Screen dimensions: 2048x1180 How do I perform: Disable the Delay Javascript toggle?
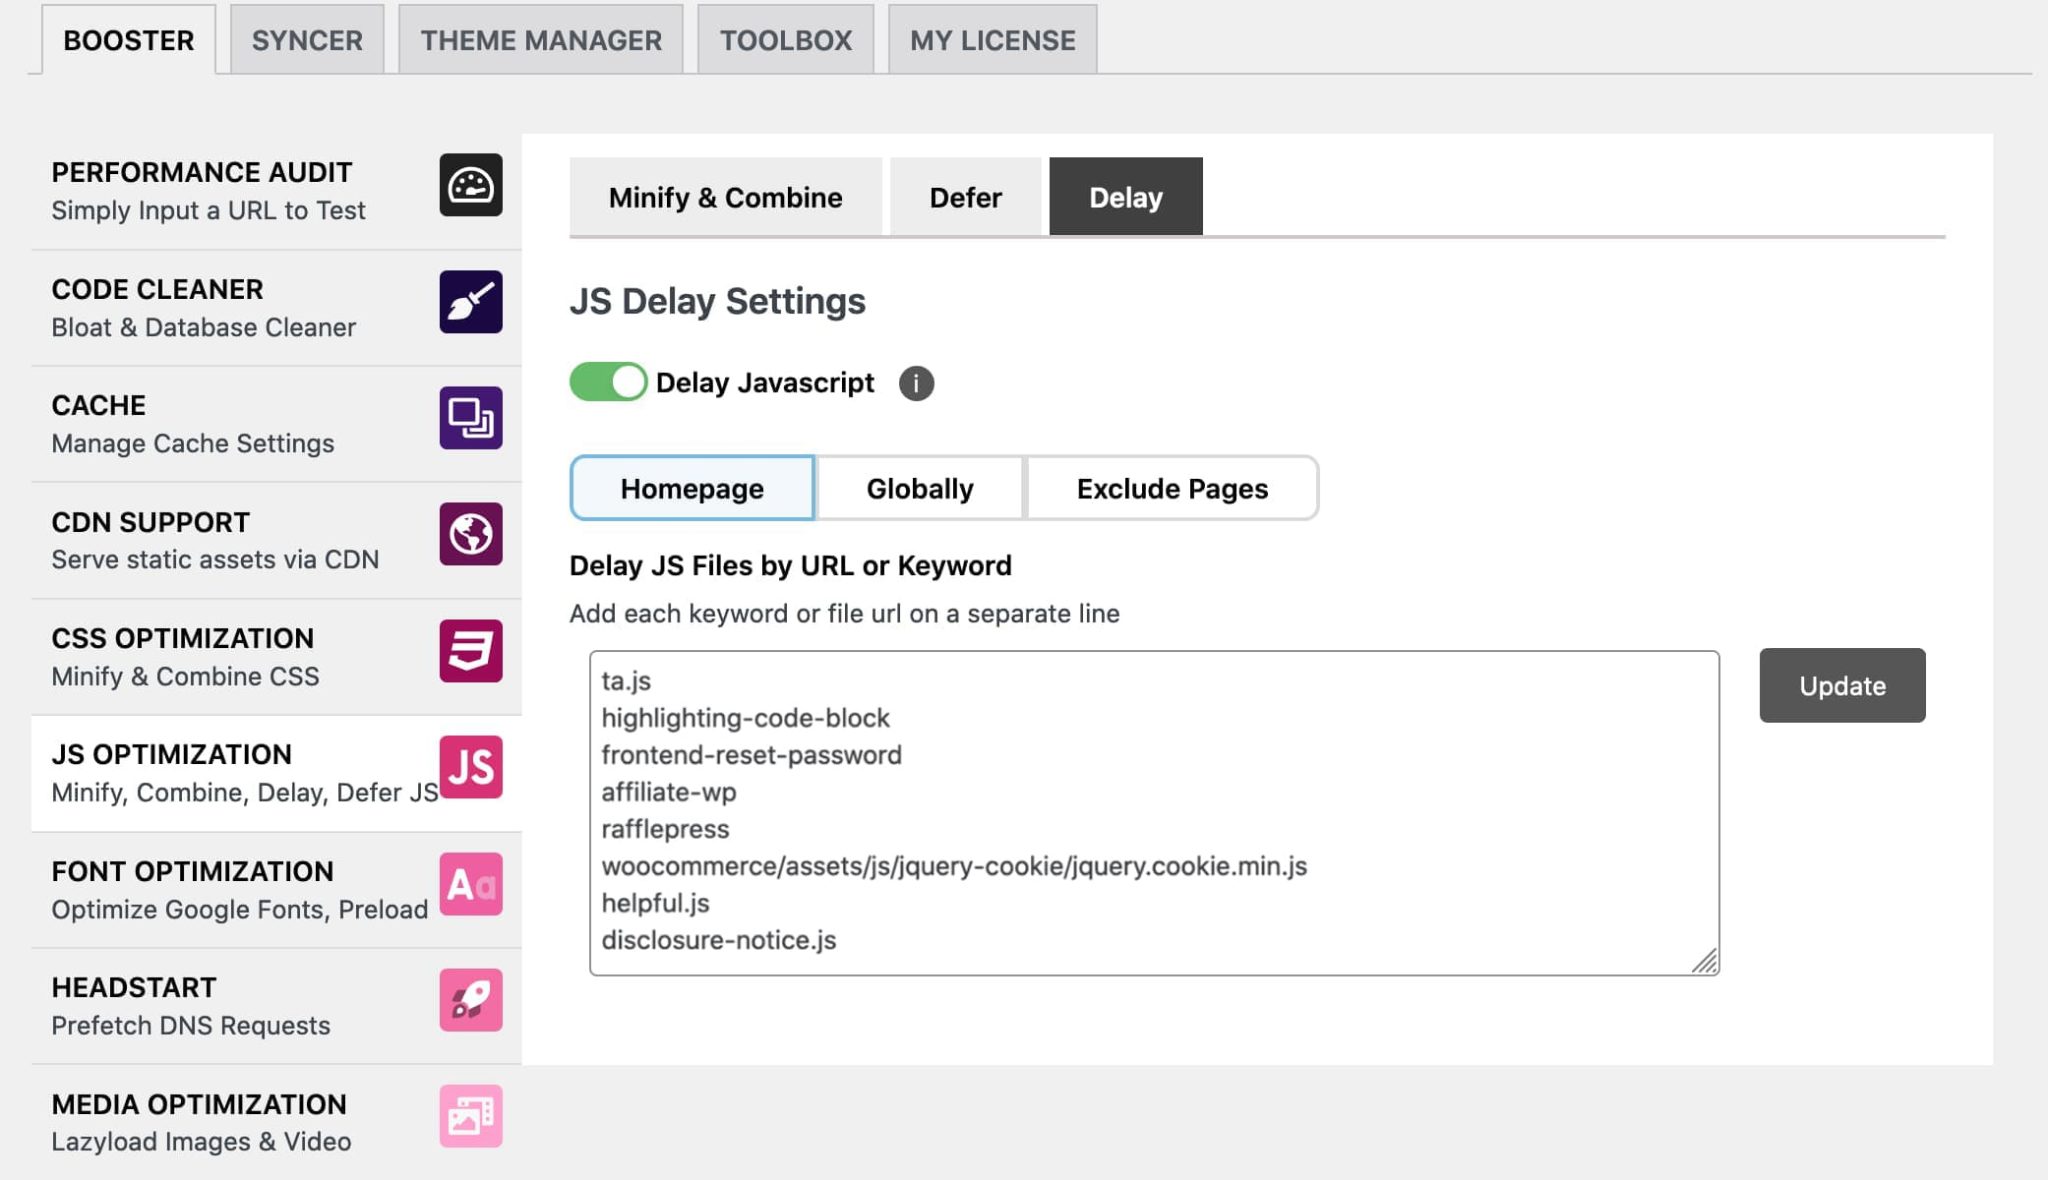pos(610,382)
